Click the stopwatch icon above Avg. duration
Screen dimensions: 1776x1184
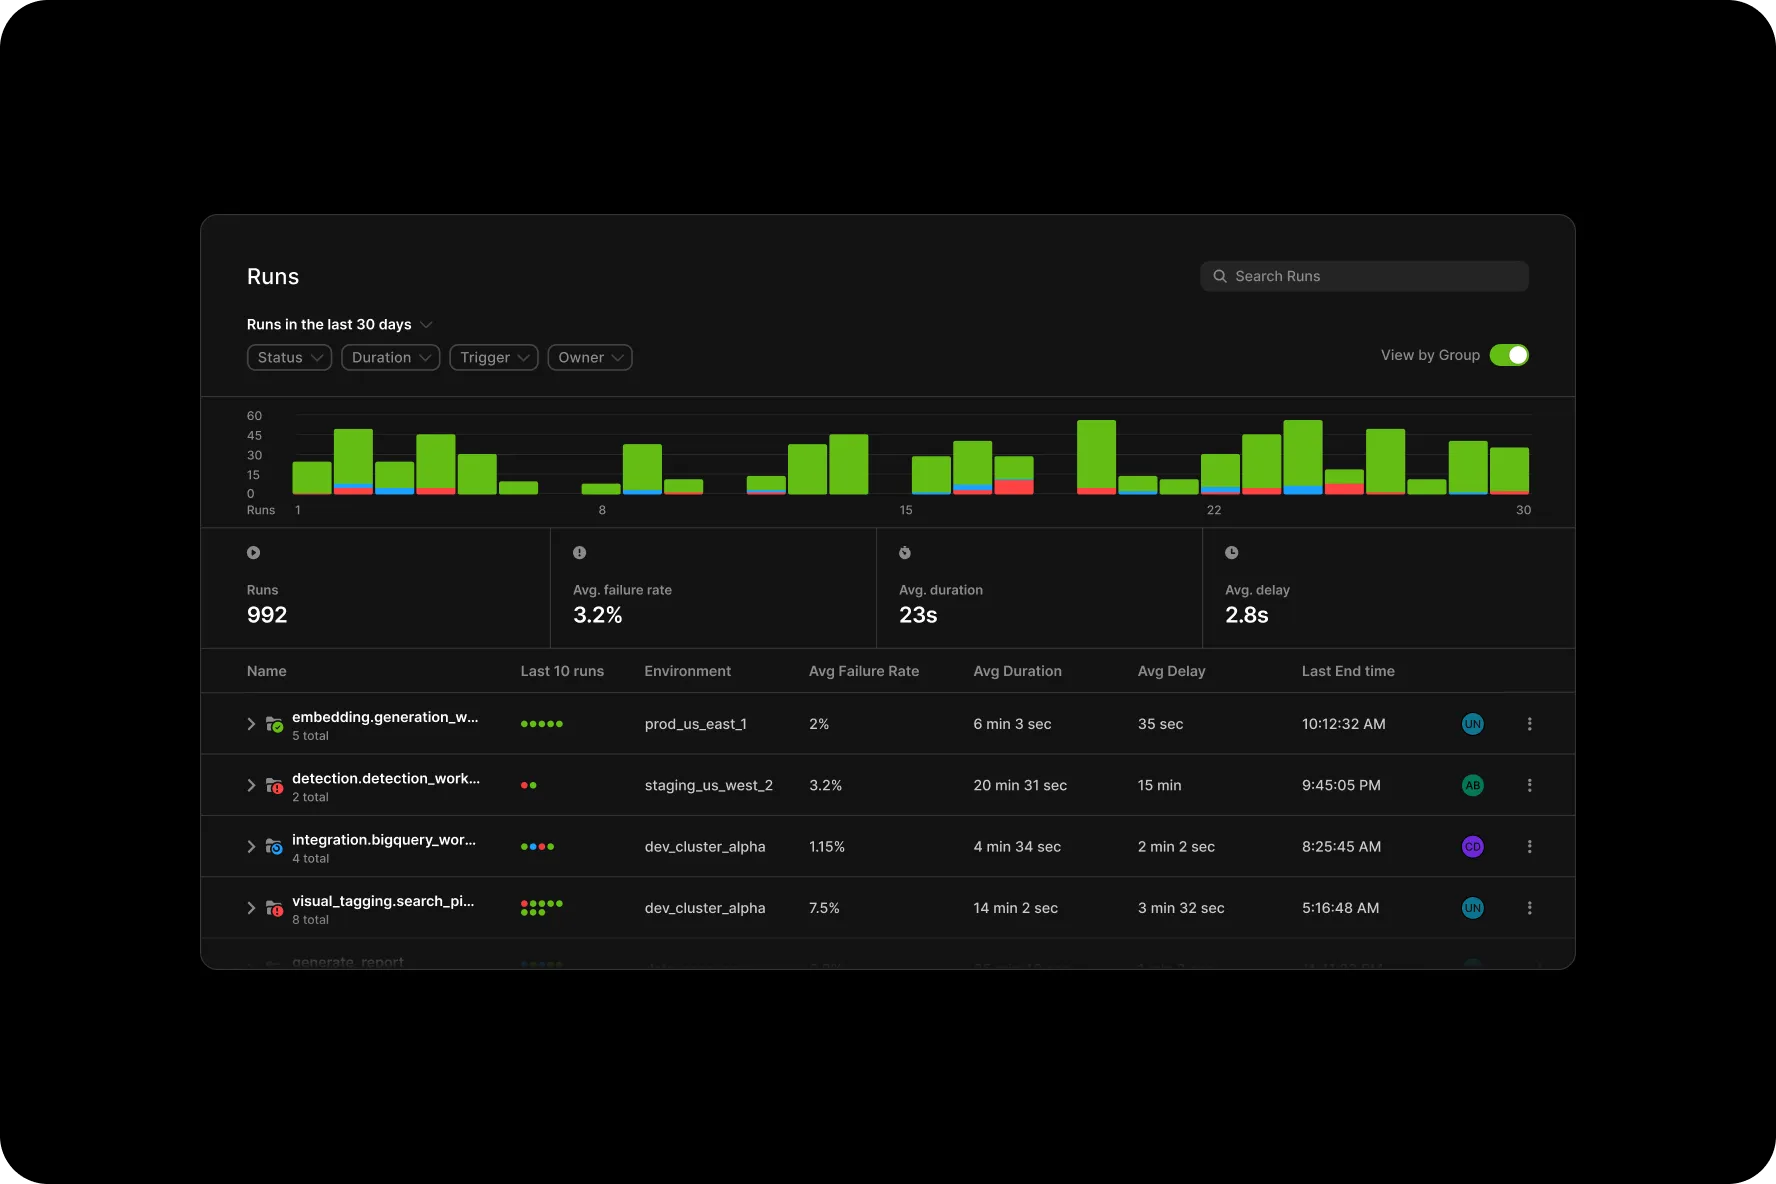point(905,552)
